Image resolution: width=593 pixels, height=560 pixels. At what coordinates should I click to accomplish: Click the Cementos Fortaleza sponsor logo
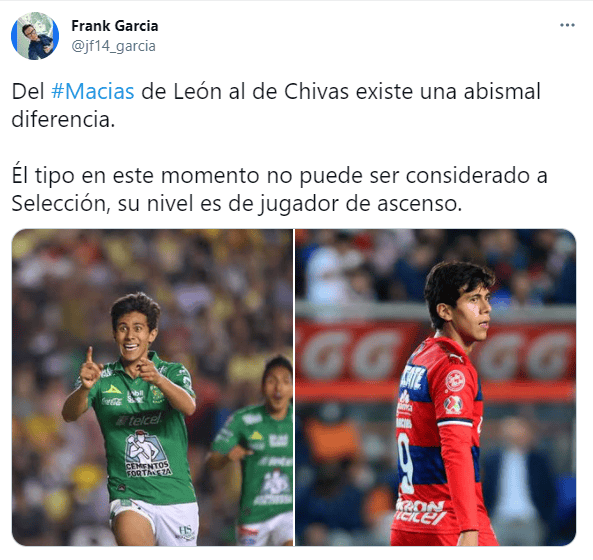coord(147,455)
